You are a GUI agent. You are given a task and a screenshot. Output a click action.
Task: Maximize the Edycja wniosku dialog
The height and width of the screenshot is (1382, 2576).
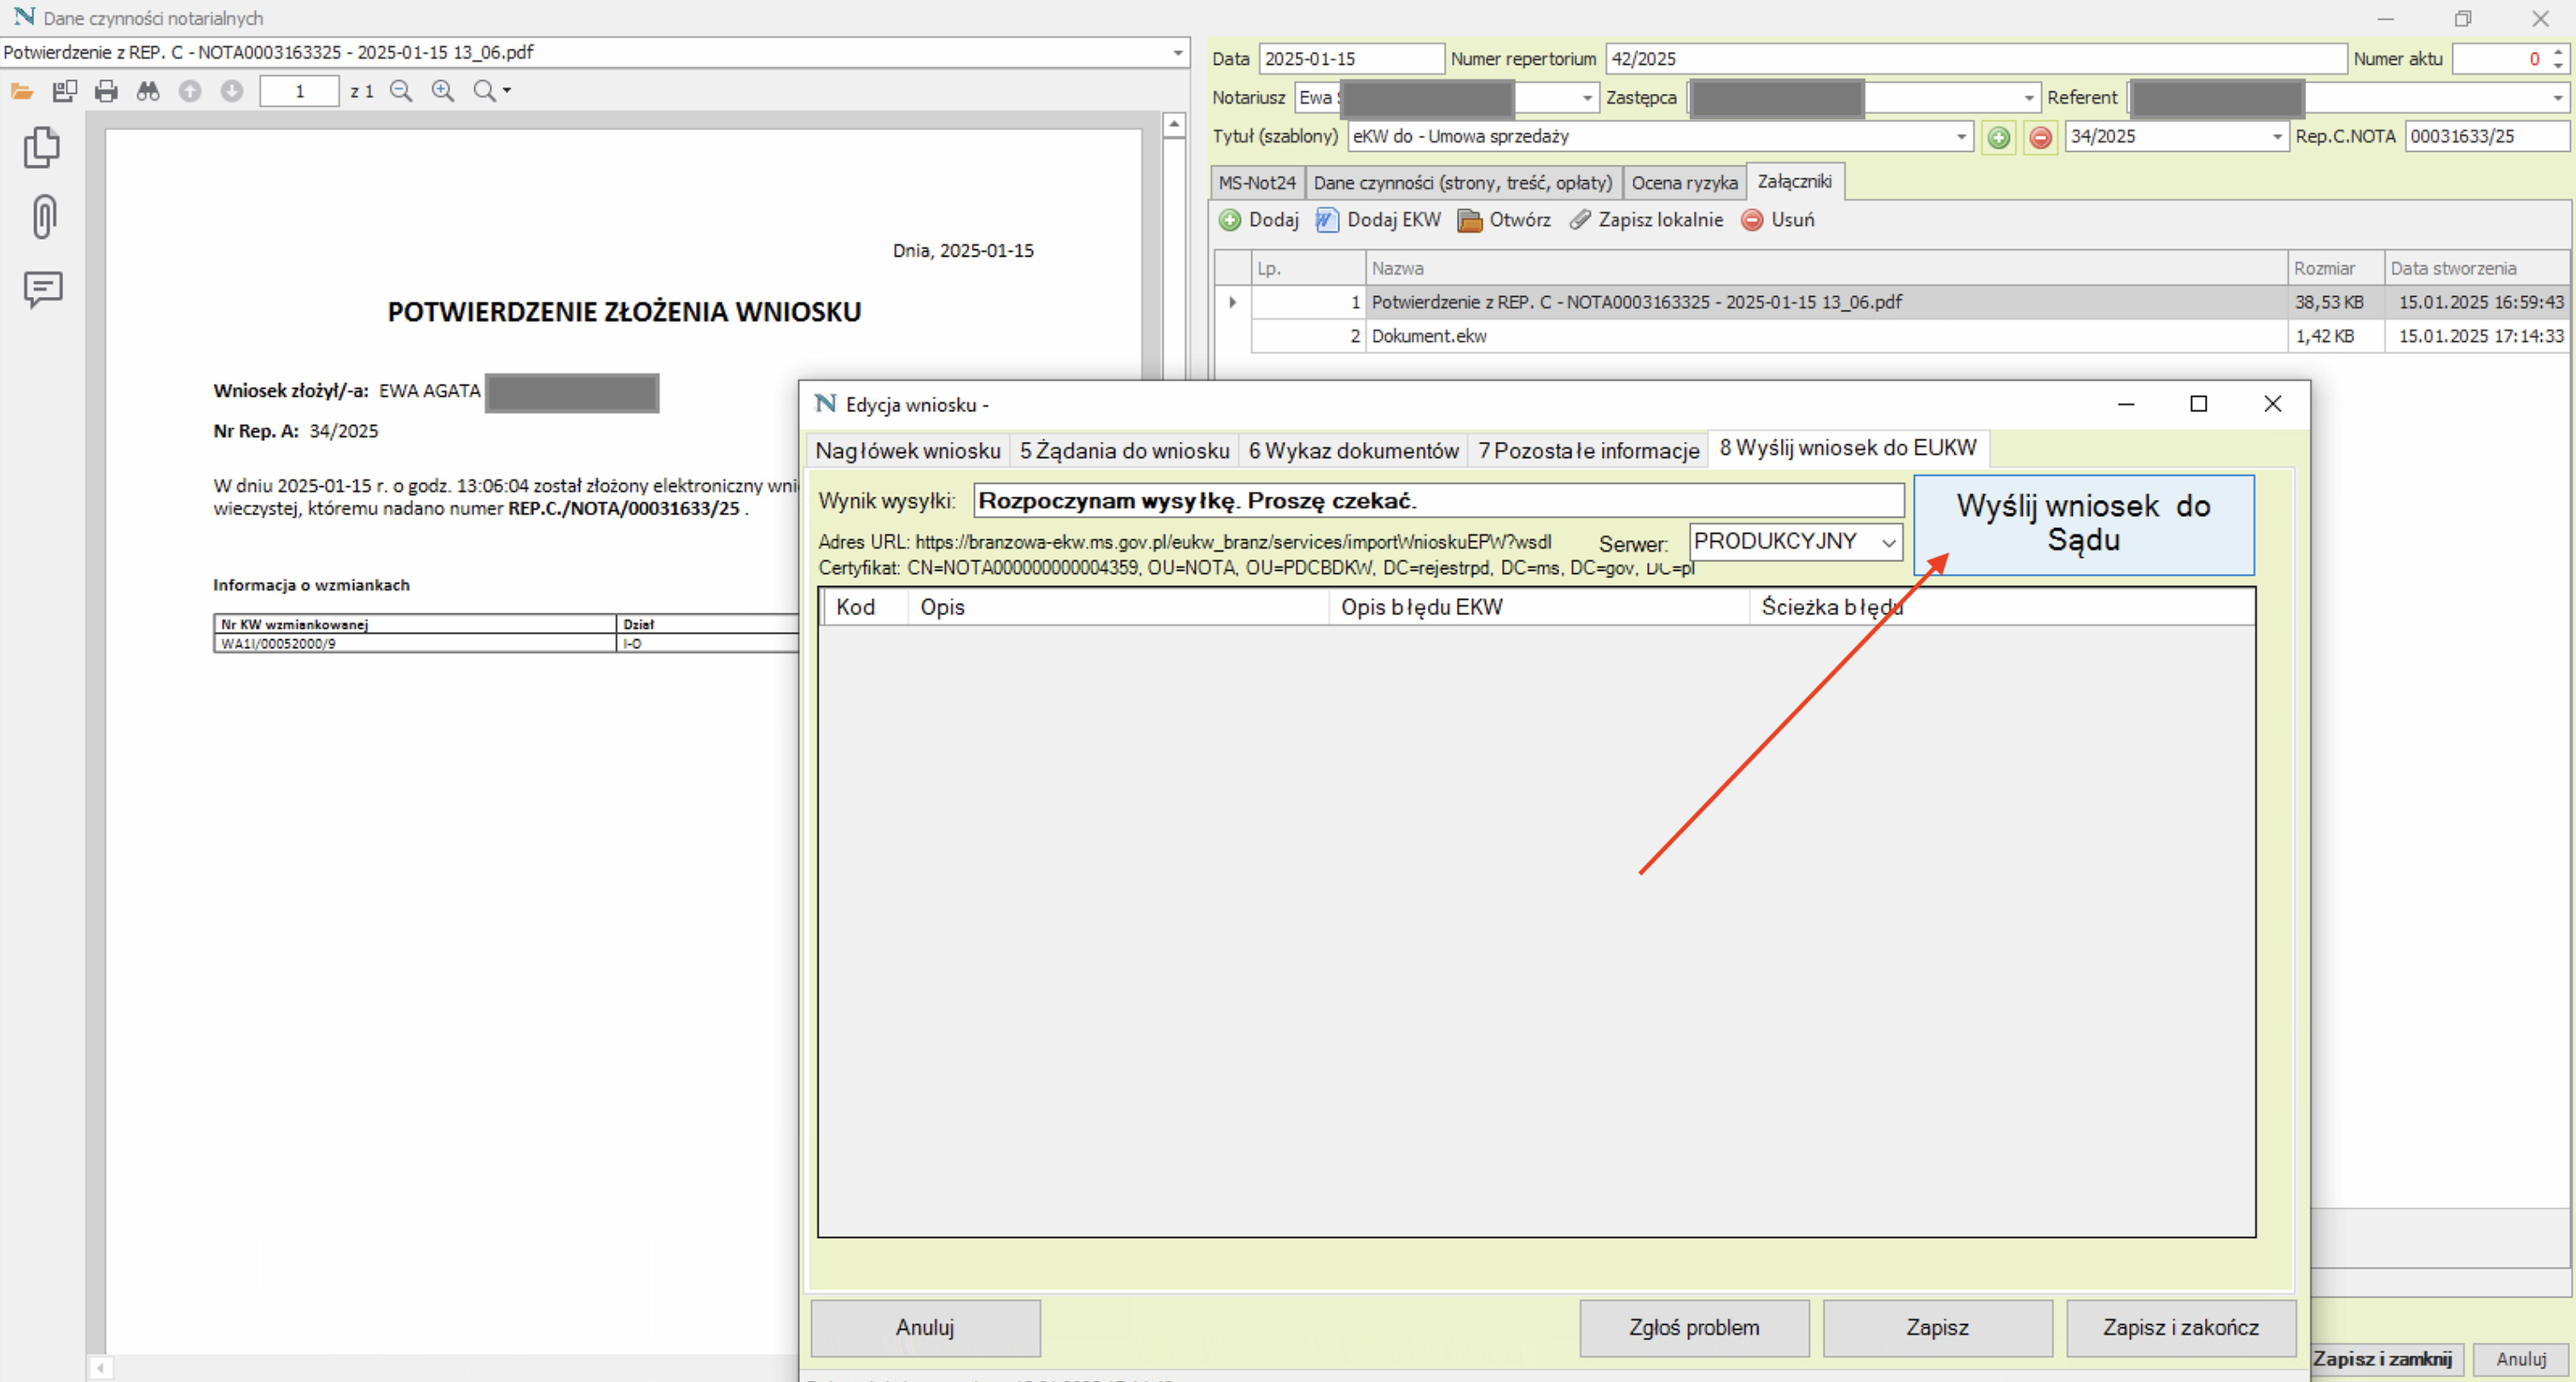(2198, 404)
